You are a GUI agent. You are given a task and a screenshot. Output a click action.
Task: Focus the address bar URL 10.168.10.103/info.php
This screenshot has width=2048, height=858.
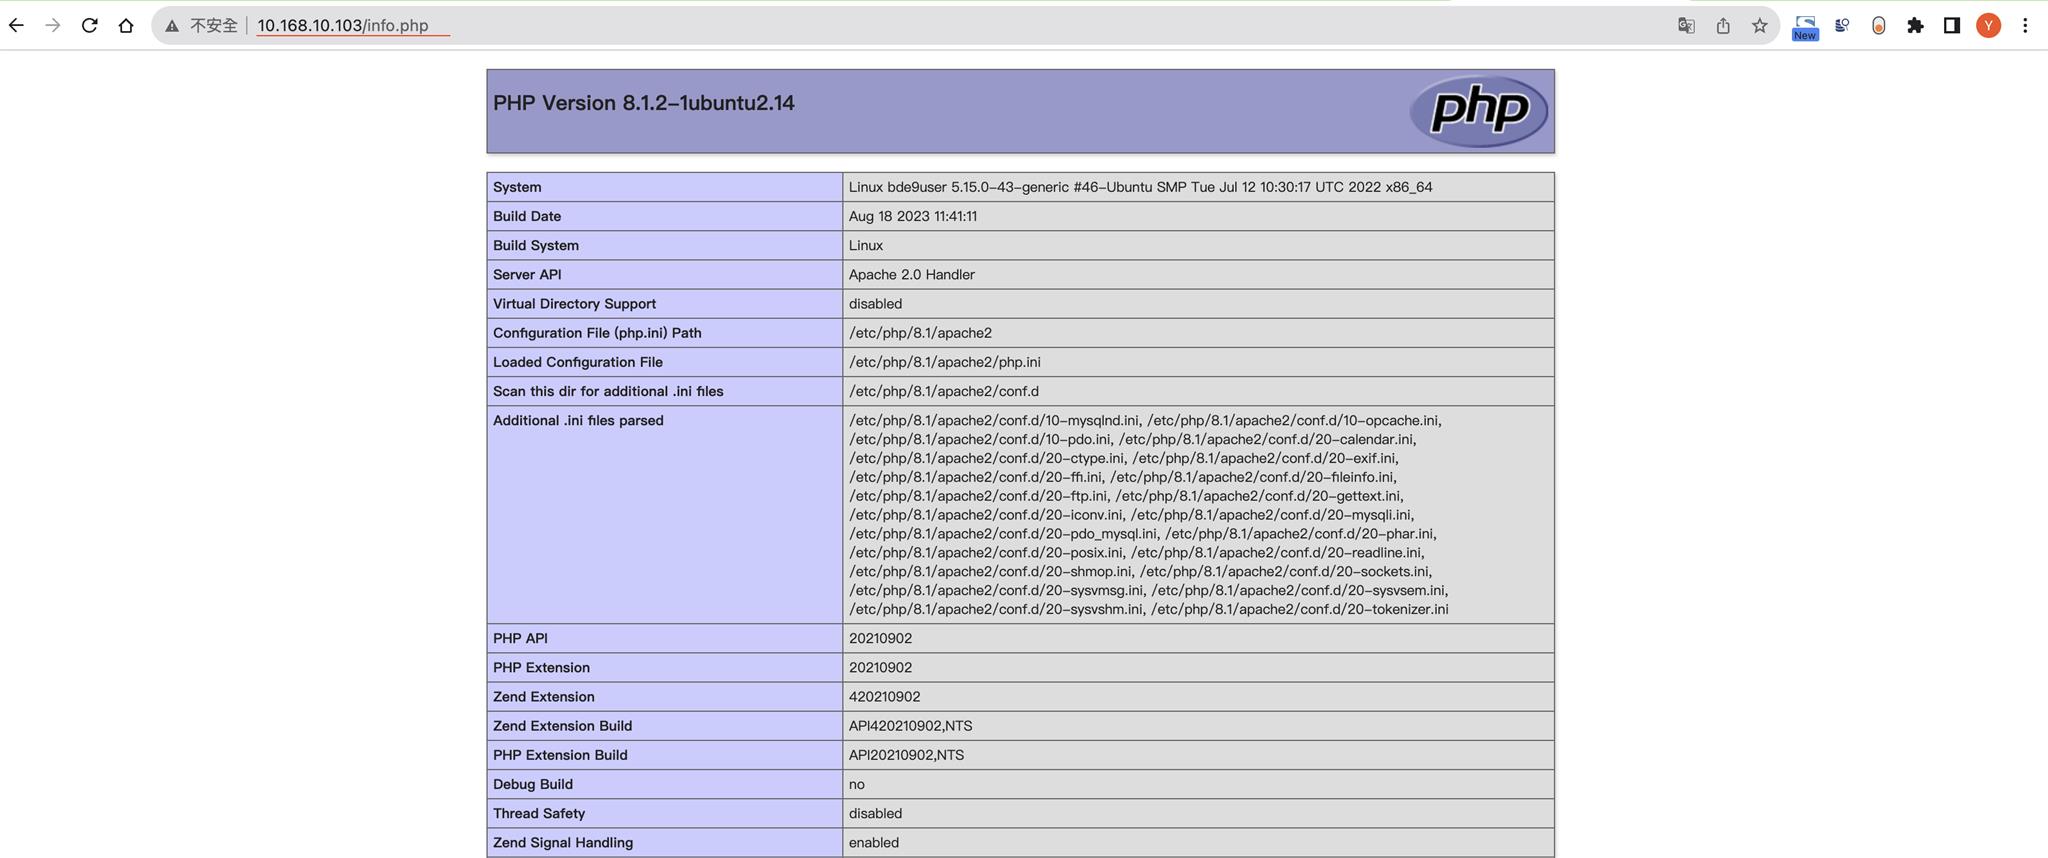(x=342, y=26)
